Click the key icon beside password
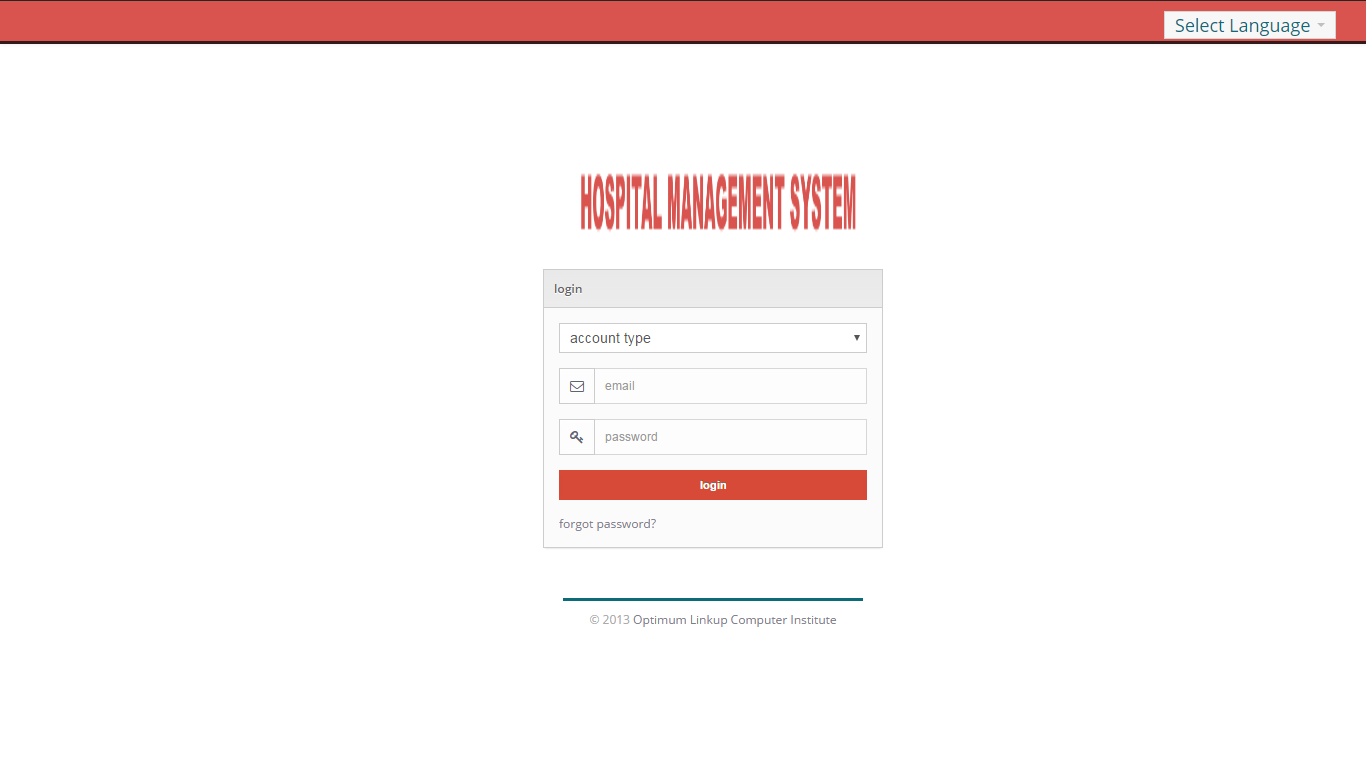1366x768 pixels. (x=577, y=437)
